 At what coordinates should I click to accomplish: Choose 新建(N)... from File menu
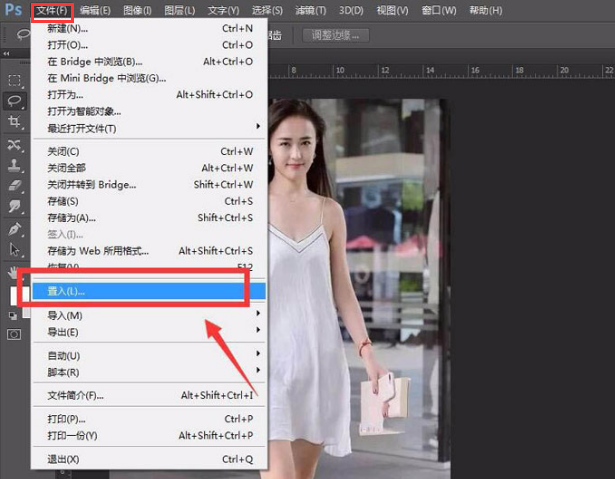click(149, 28)
